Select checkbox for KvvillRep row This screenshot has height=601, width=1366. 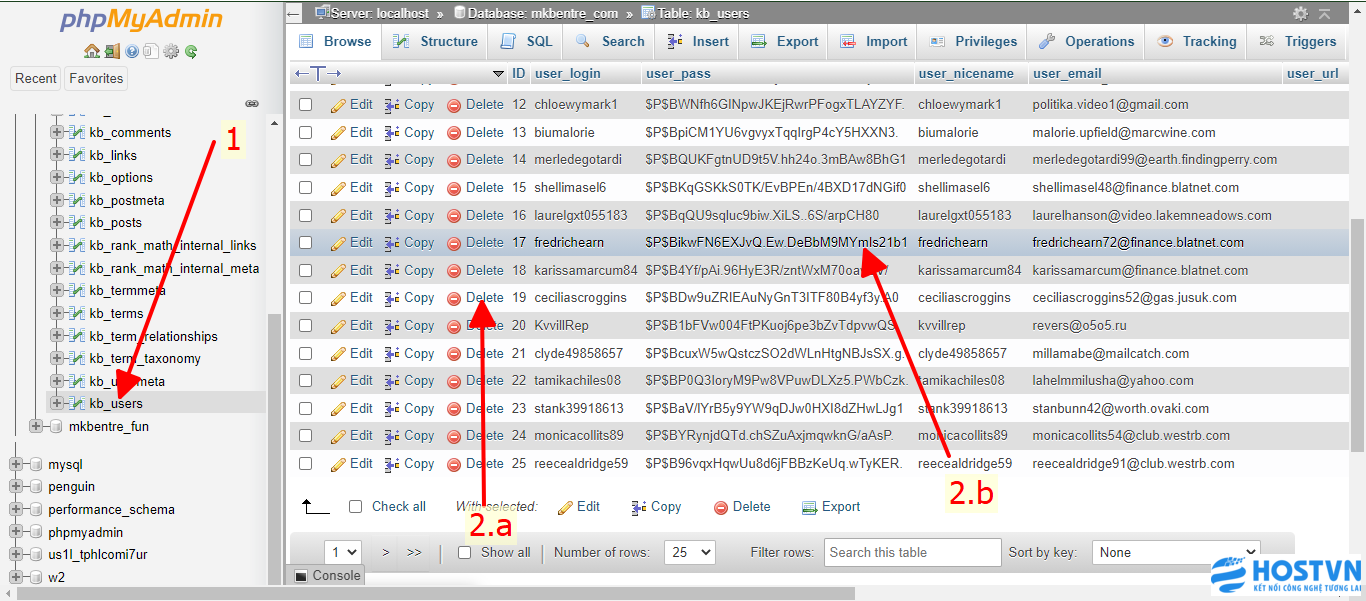point(306,326)
